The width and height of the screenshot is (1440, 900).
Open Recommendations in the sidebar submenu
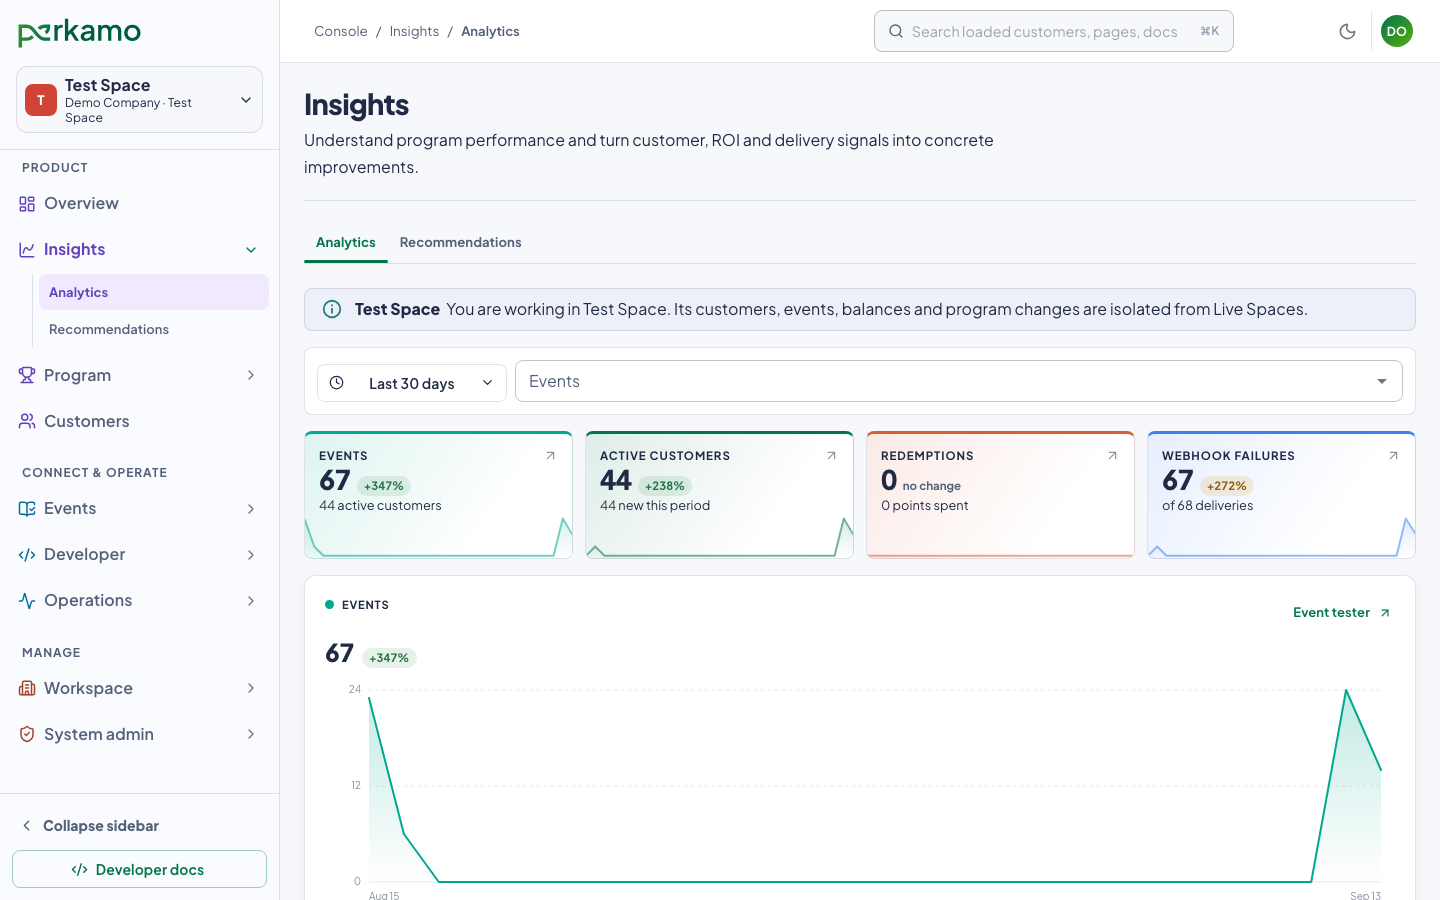click(154, 329)
